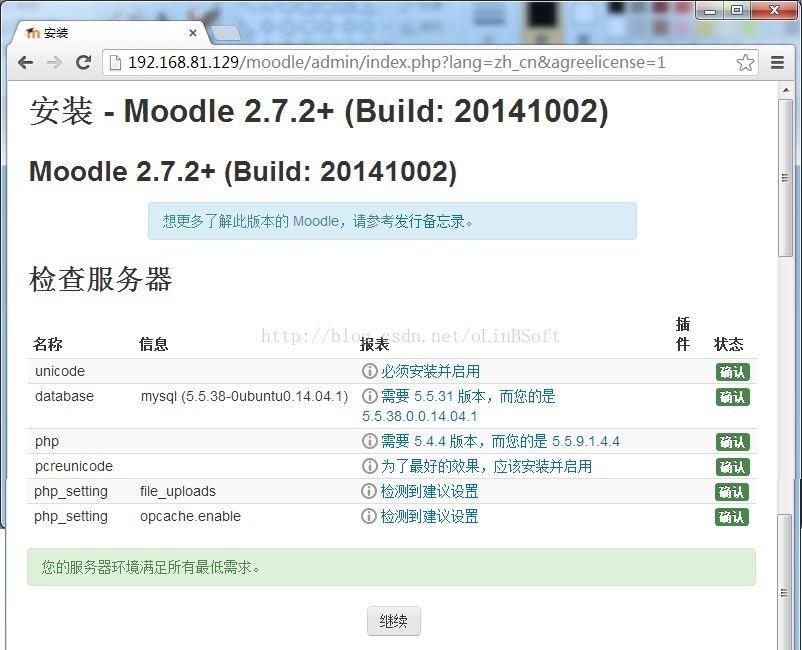
Task: Click the info icon in unicode row
Action: pos(369,371)
